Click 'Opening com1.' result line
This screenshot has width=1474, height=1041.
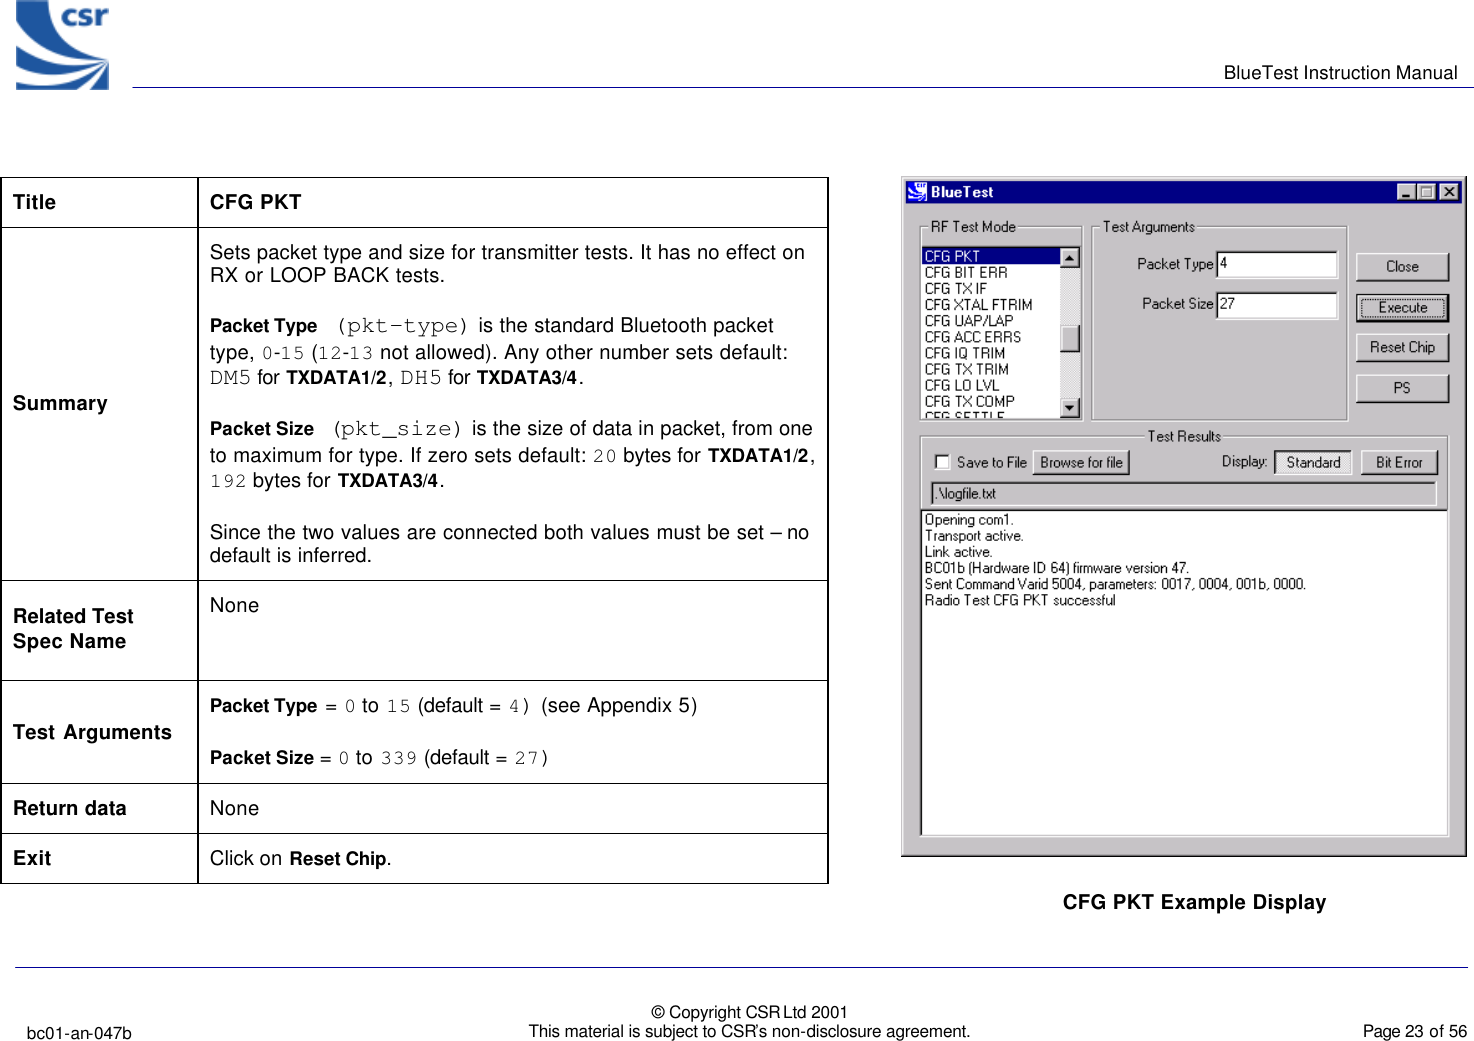coord(969,520)
